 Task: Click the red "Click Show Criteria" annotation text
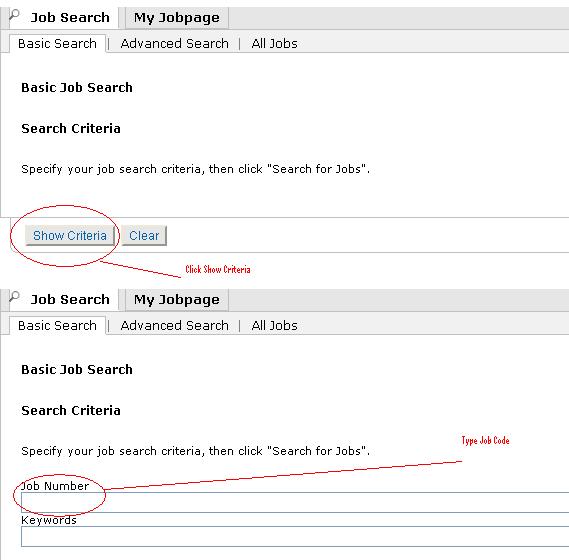click(218, 269)
